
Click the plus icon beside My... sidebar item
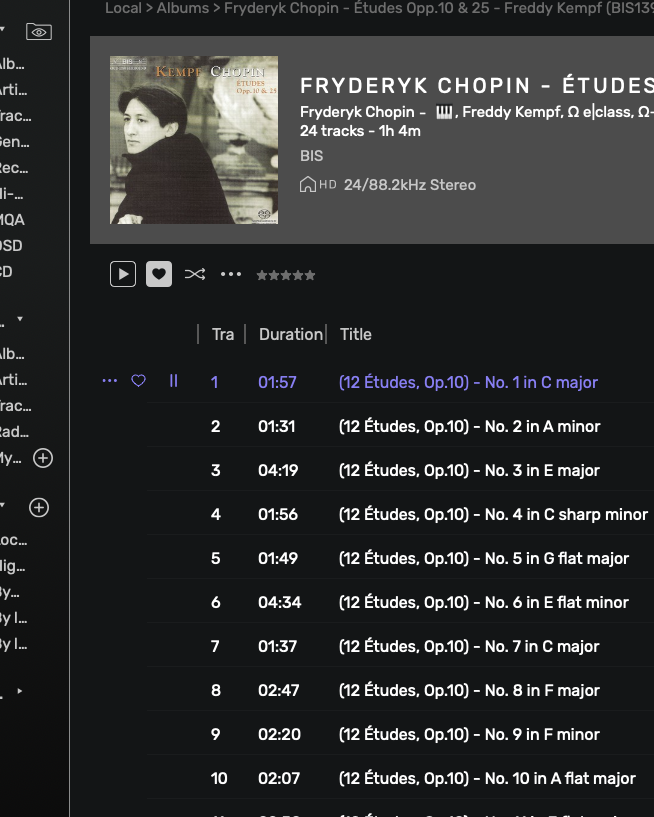point(43,458)
